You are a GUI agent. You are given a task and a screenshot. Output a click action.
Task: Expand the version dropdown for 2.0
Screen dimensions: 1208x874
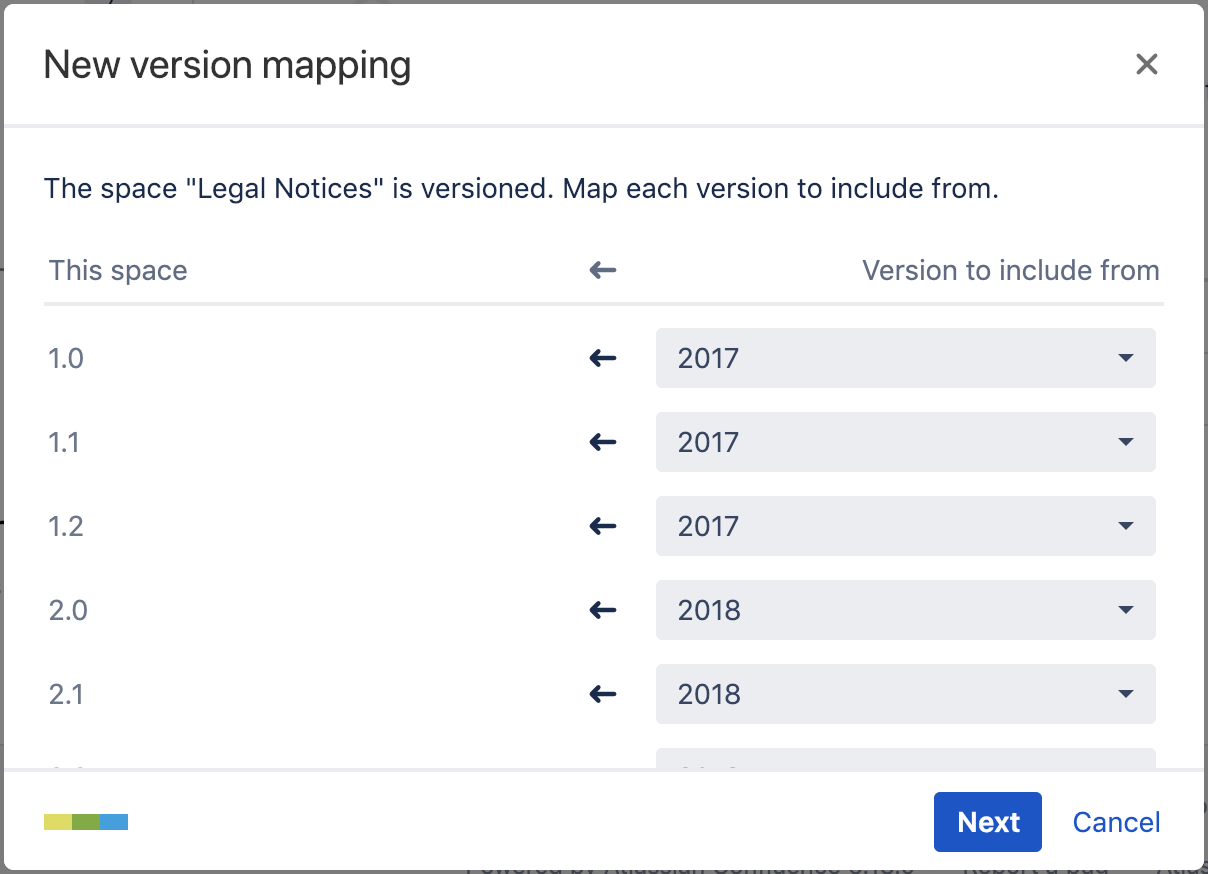coord(905,610)
